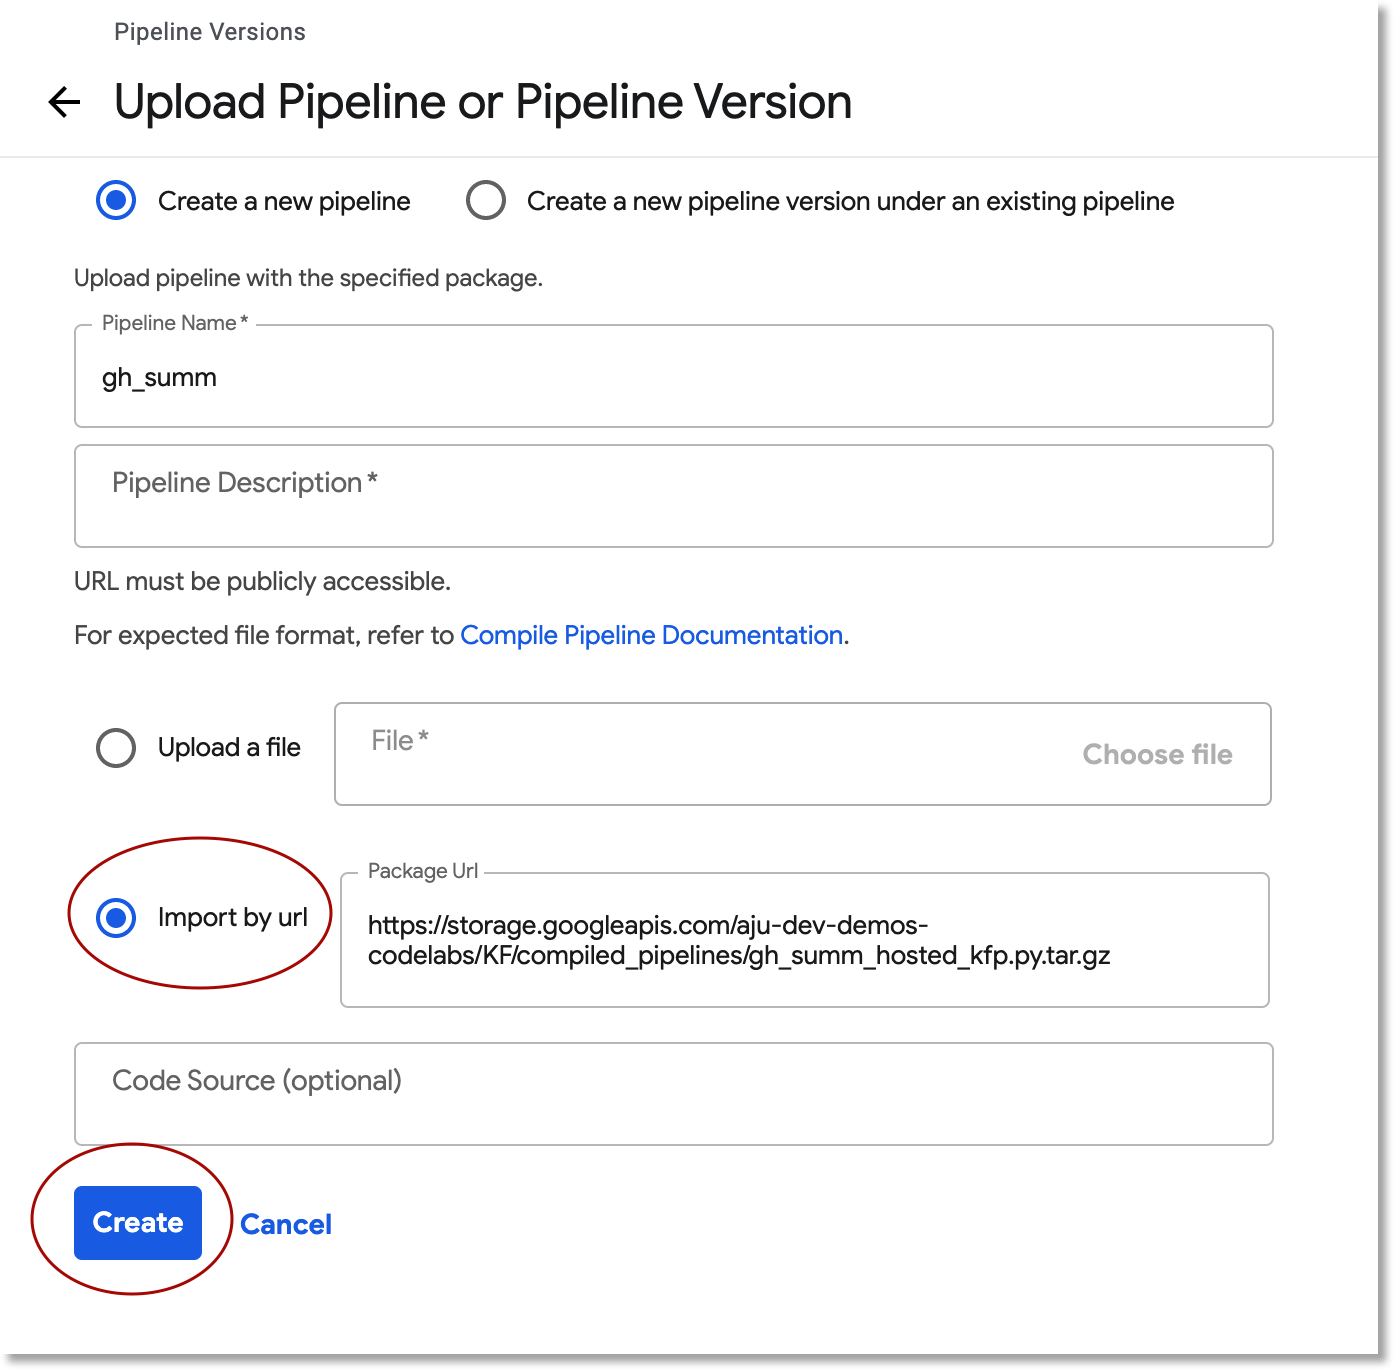Open the Compile Pipeline Documentation link
This screenshot has height=1370, width=1394.
point(652,636)
